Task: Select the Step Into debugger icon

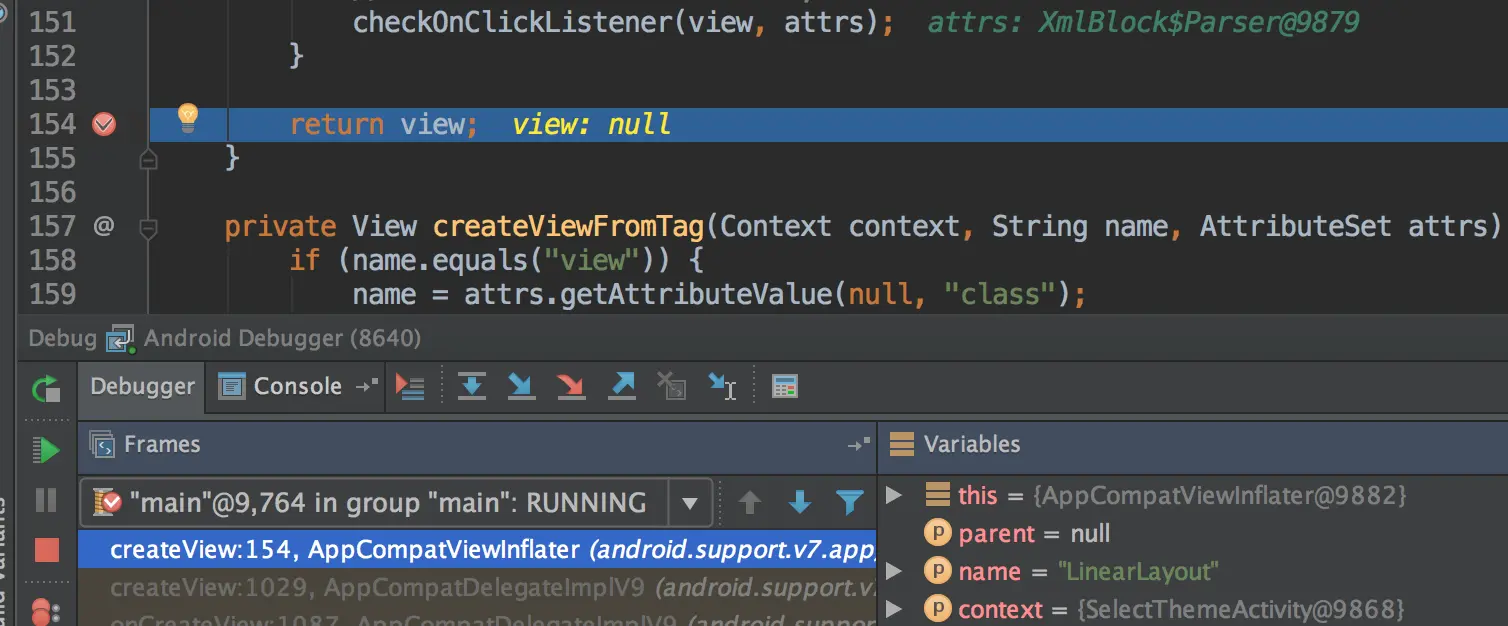Action: pos(521,386)
